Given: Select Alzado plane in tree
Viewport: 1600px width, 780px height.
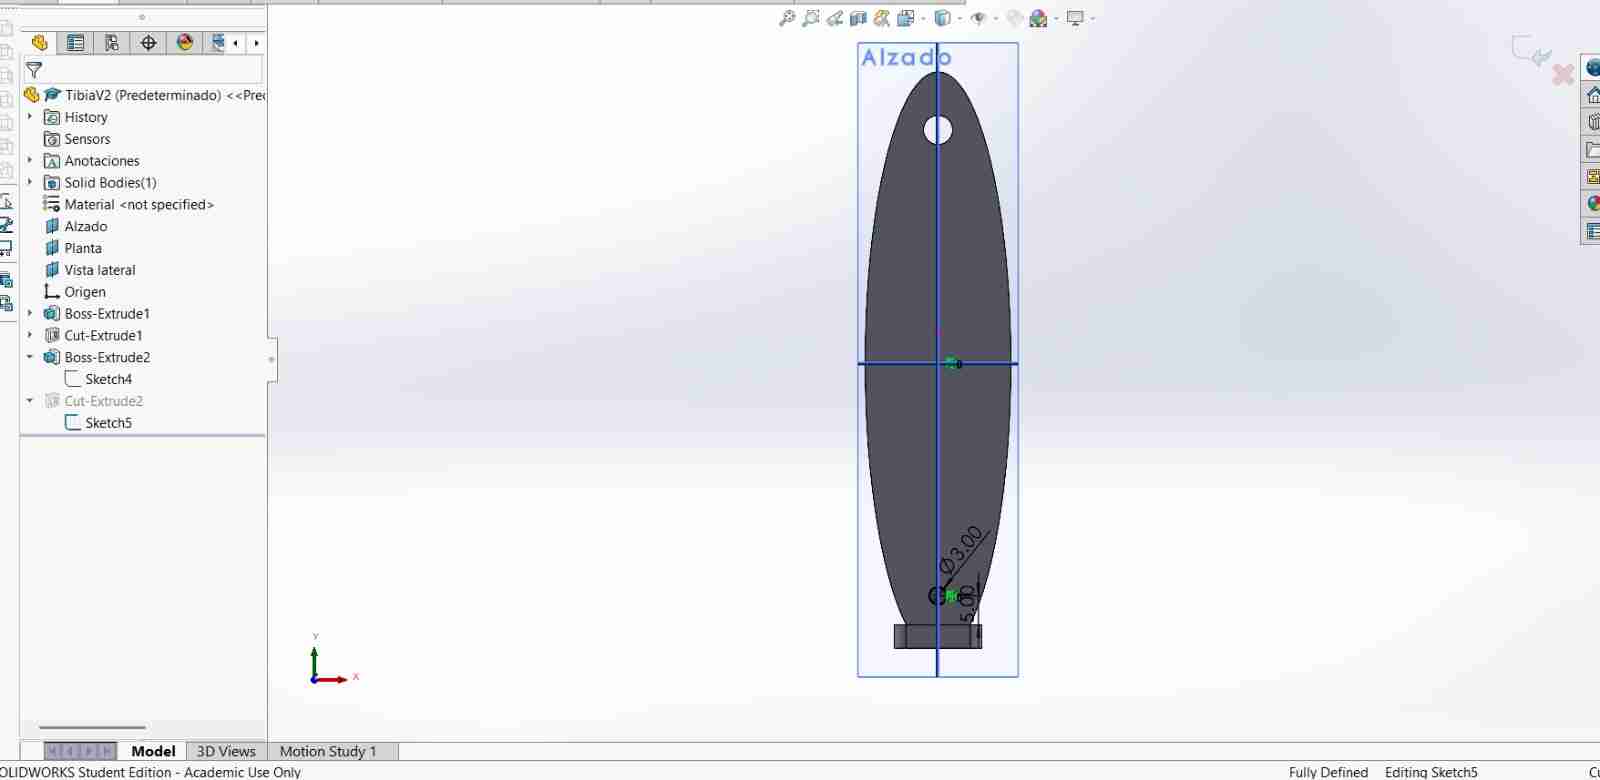Looking at the screenshot, I should coord(76,226).
